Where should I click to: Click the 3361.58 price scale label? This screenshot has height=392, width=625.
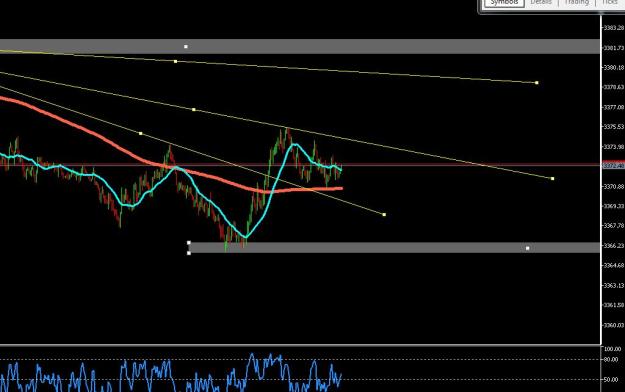613,305
